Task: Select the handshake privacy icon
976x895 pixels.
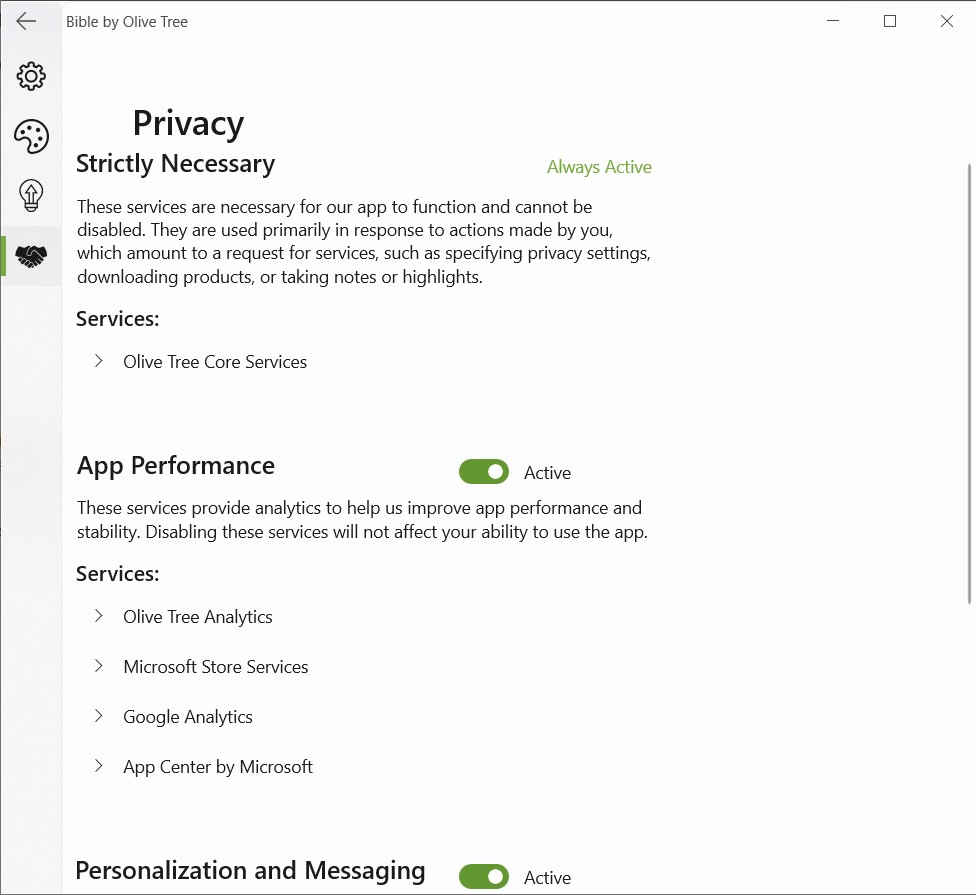Action: (31, 257)
